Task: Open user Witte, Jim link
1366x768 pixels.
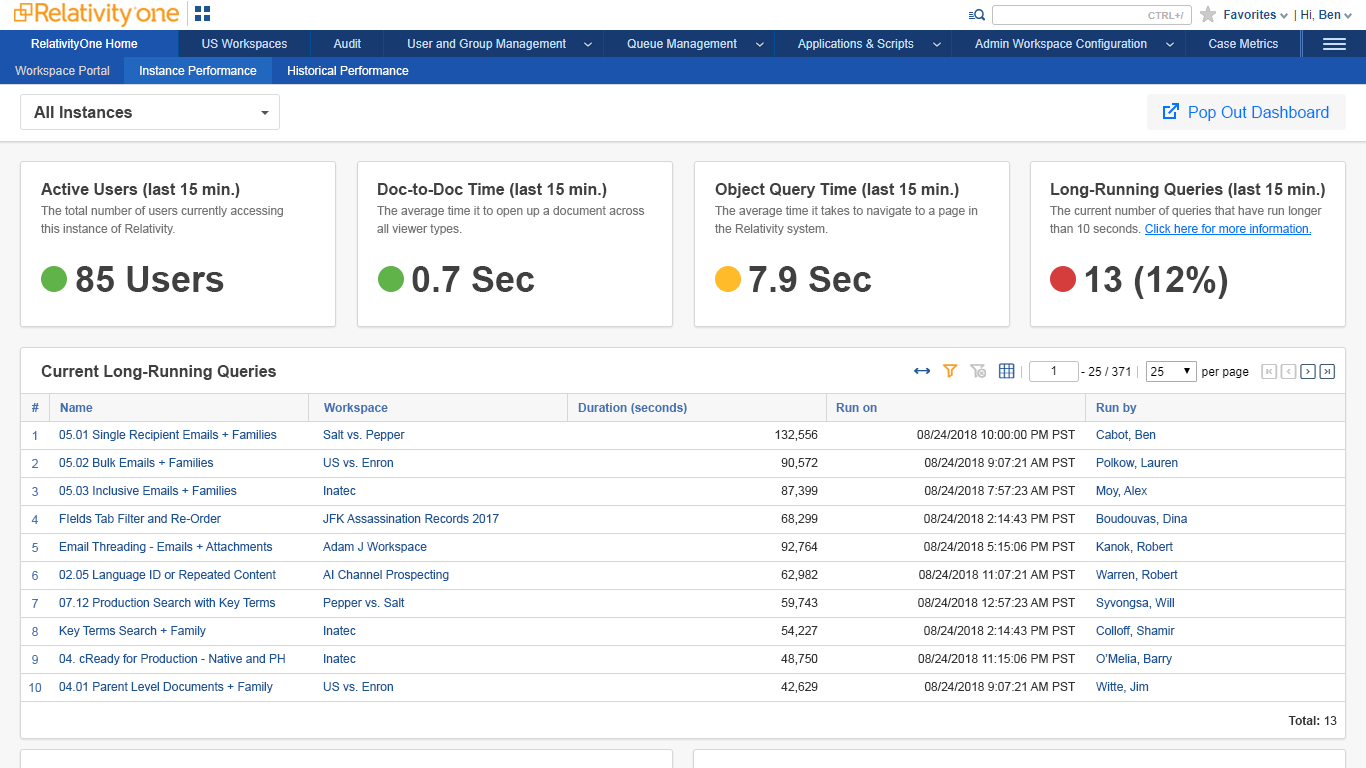Action: (1122, 687)
